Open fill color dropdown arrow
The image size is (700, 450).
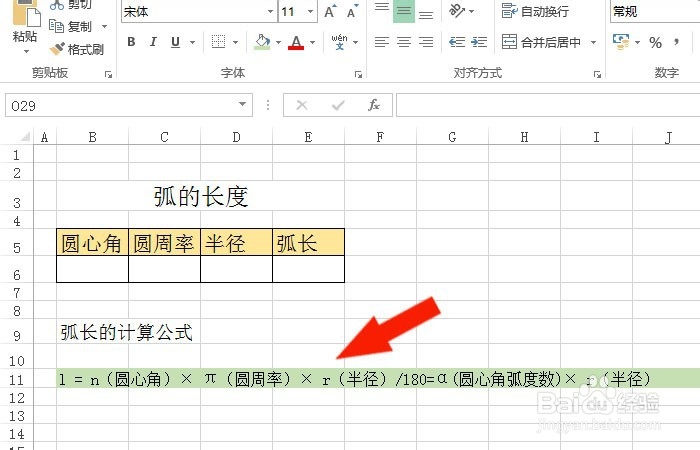click(279, 42)
